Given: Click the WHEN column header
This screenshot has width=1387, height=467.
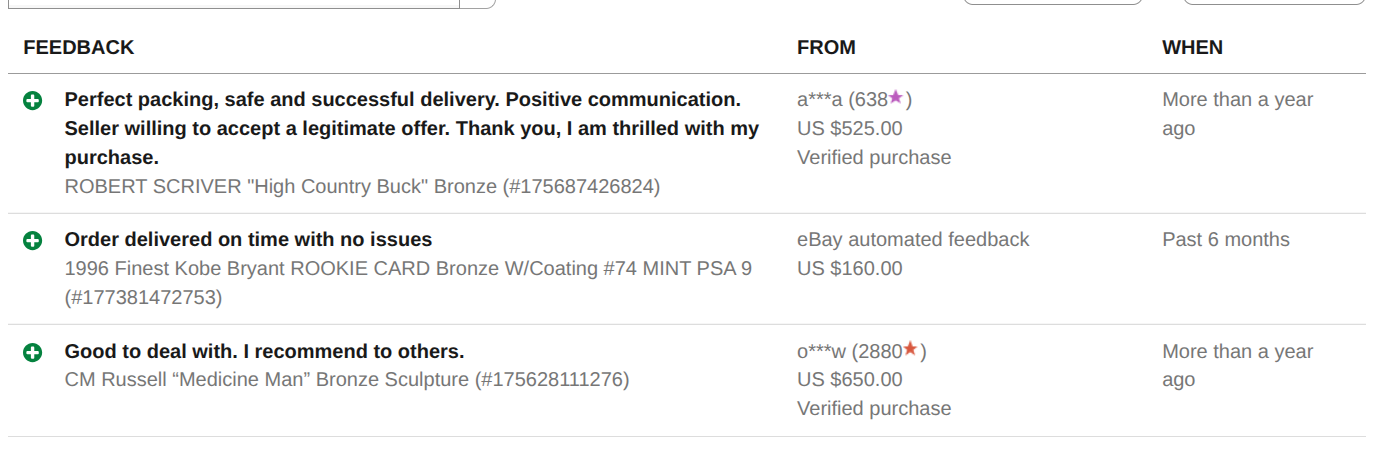Looking at the screenshot, I should (1192, 47).
